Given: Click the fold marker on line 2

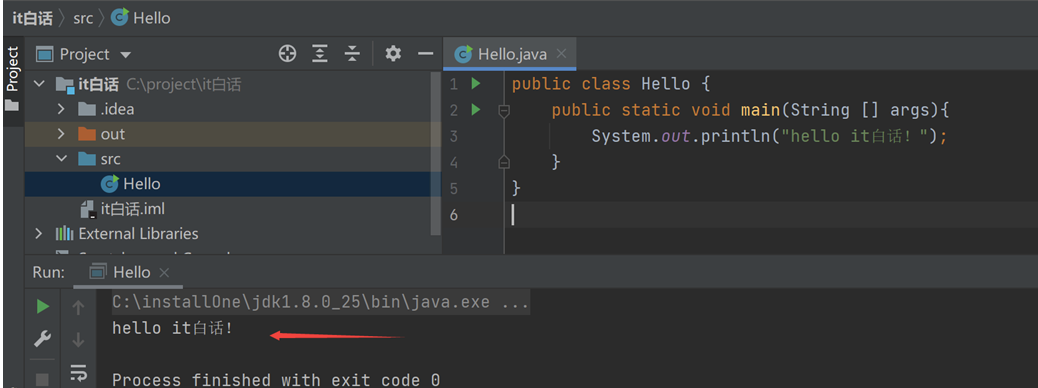Looking at the screenshot, I should click(504, 111).
